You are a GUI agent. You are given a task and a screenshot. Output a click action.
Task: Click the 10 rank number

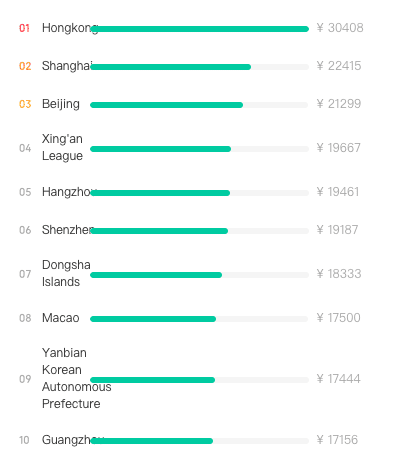[24, 440]
